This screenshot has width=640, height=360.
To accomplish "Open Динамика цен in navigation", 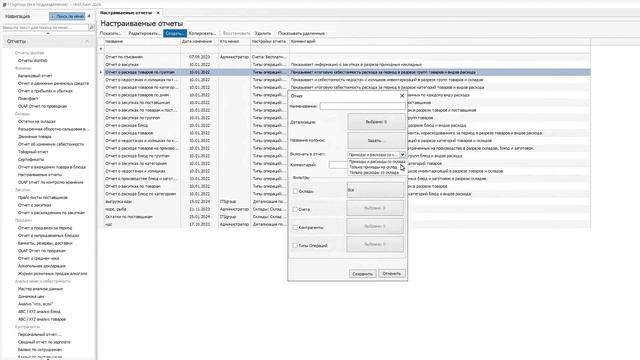I will 31,296.
